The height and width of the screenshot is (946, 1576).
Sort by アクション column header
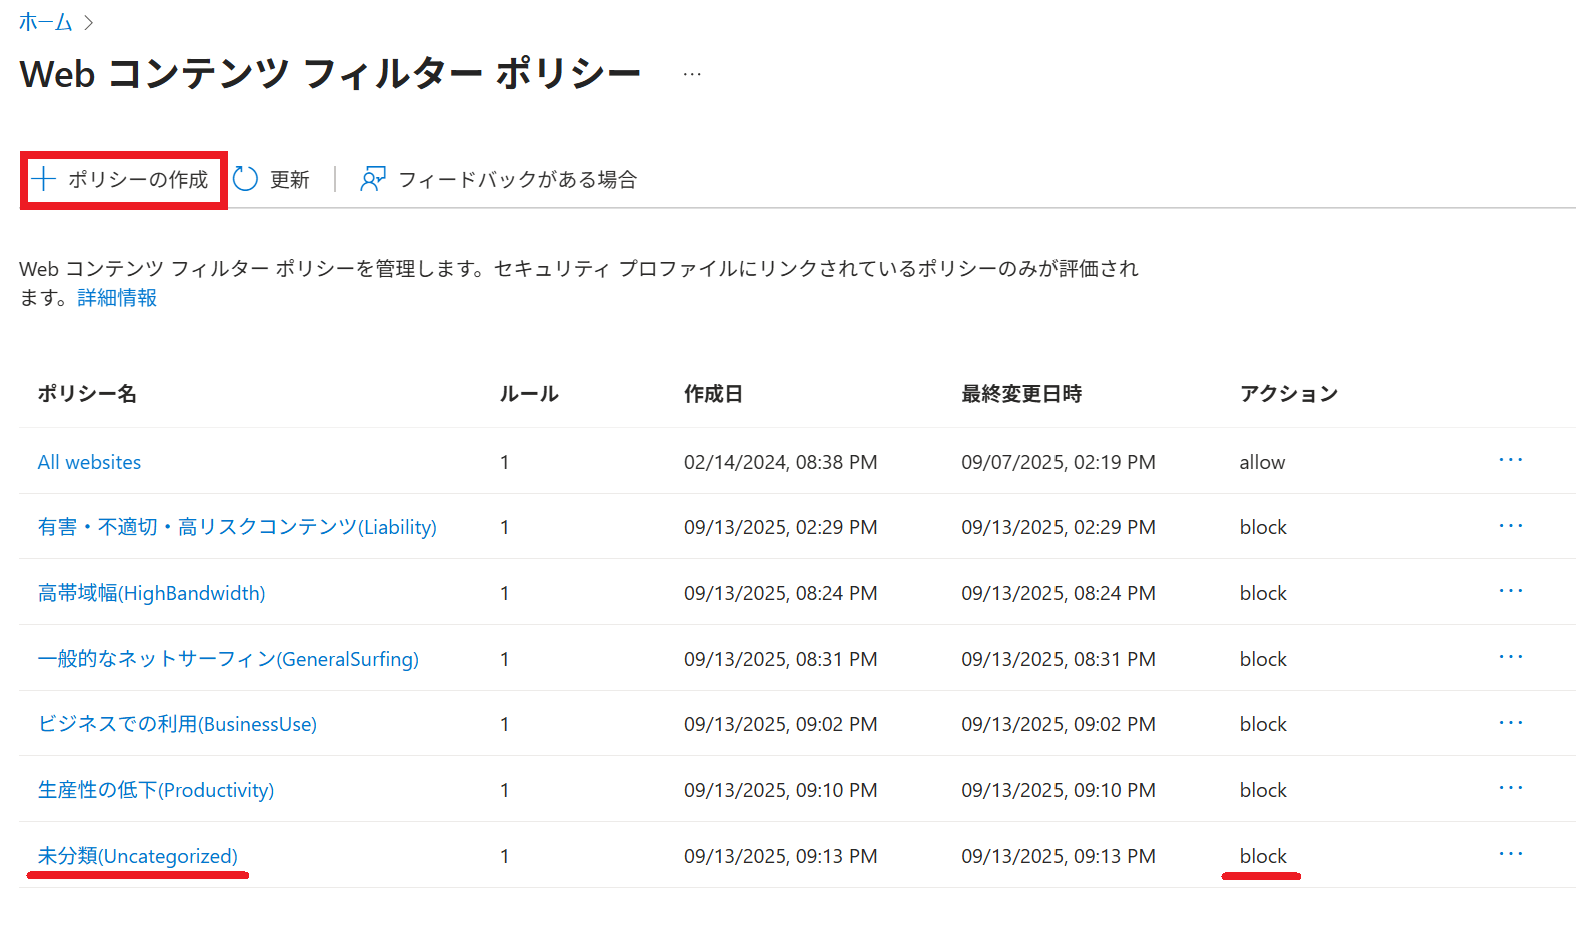(x=1289, y=394)
